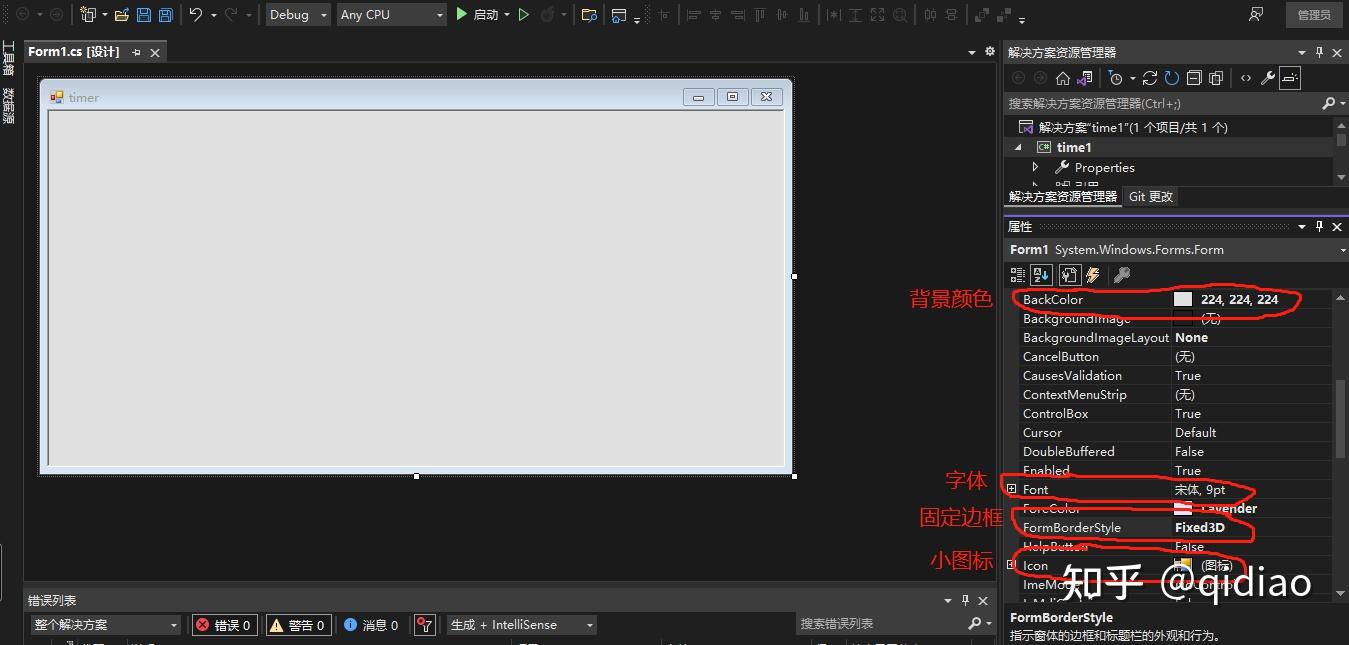Viewport: 1349px width, 645px height.
Task: Switch to the Git 更改 tab
Action: point(1151,197)
